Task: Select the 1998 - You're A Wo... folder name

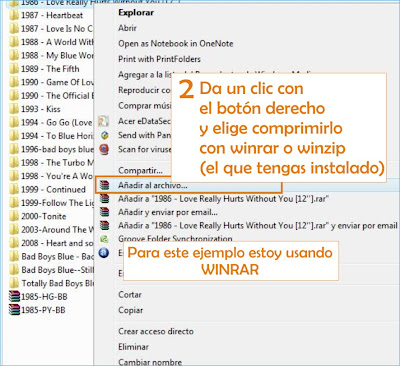Action: tap(57, 176)
